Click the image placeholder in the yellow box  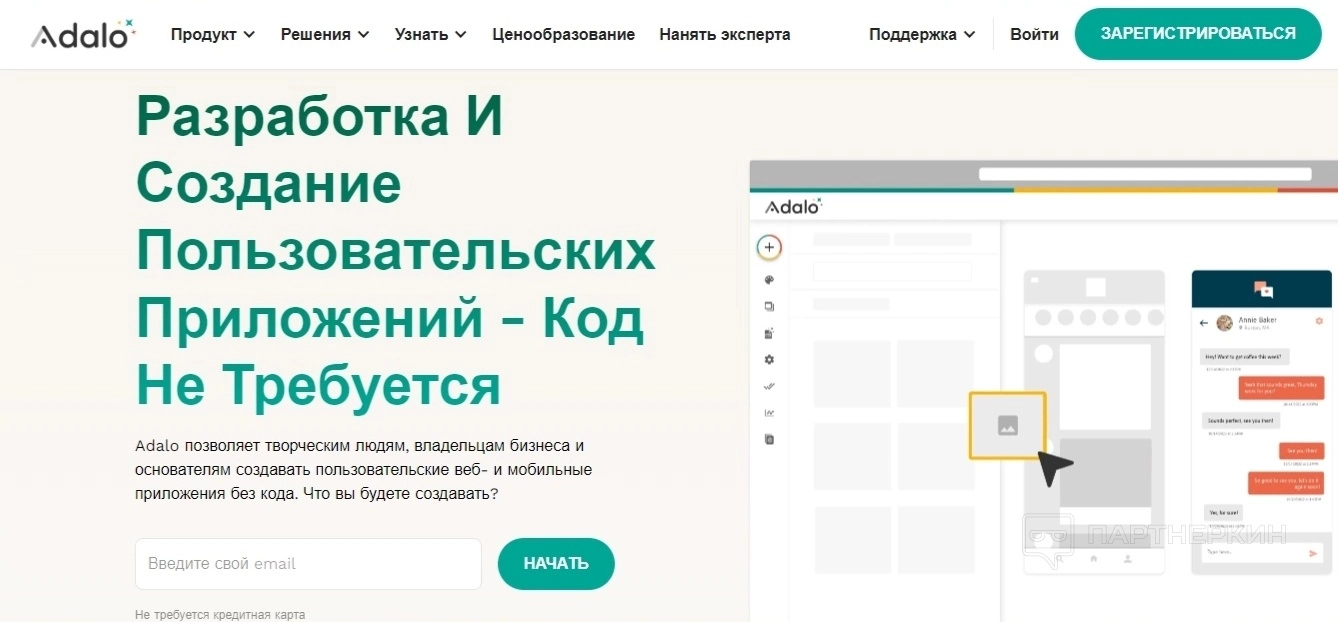pos(1008,425)
